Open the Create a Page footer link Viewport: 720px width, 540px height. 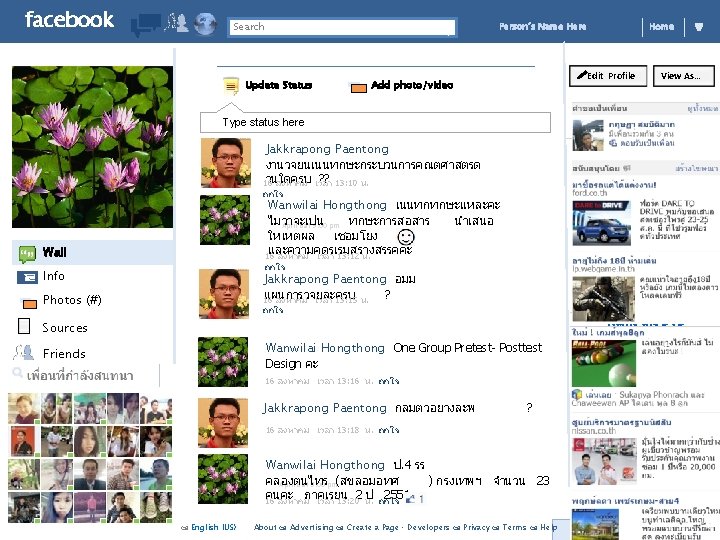373,527
